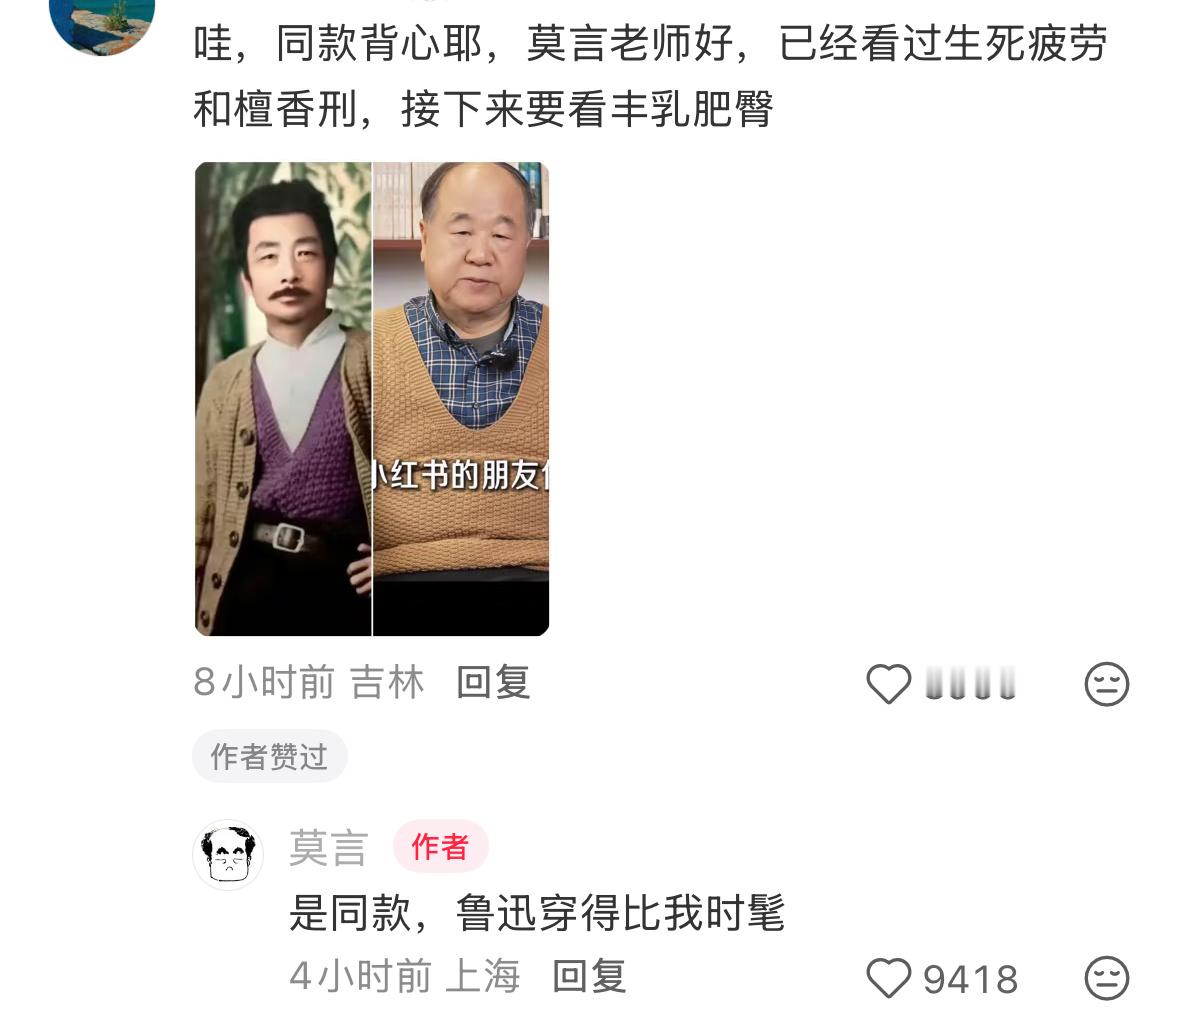Viewport: 1179px width, 1017px height.
Task: Reply to Mo Yan's comment from 上海
Action: (x=589, y=976)
